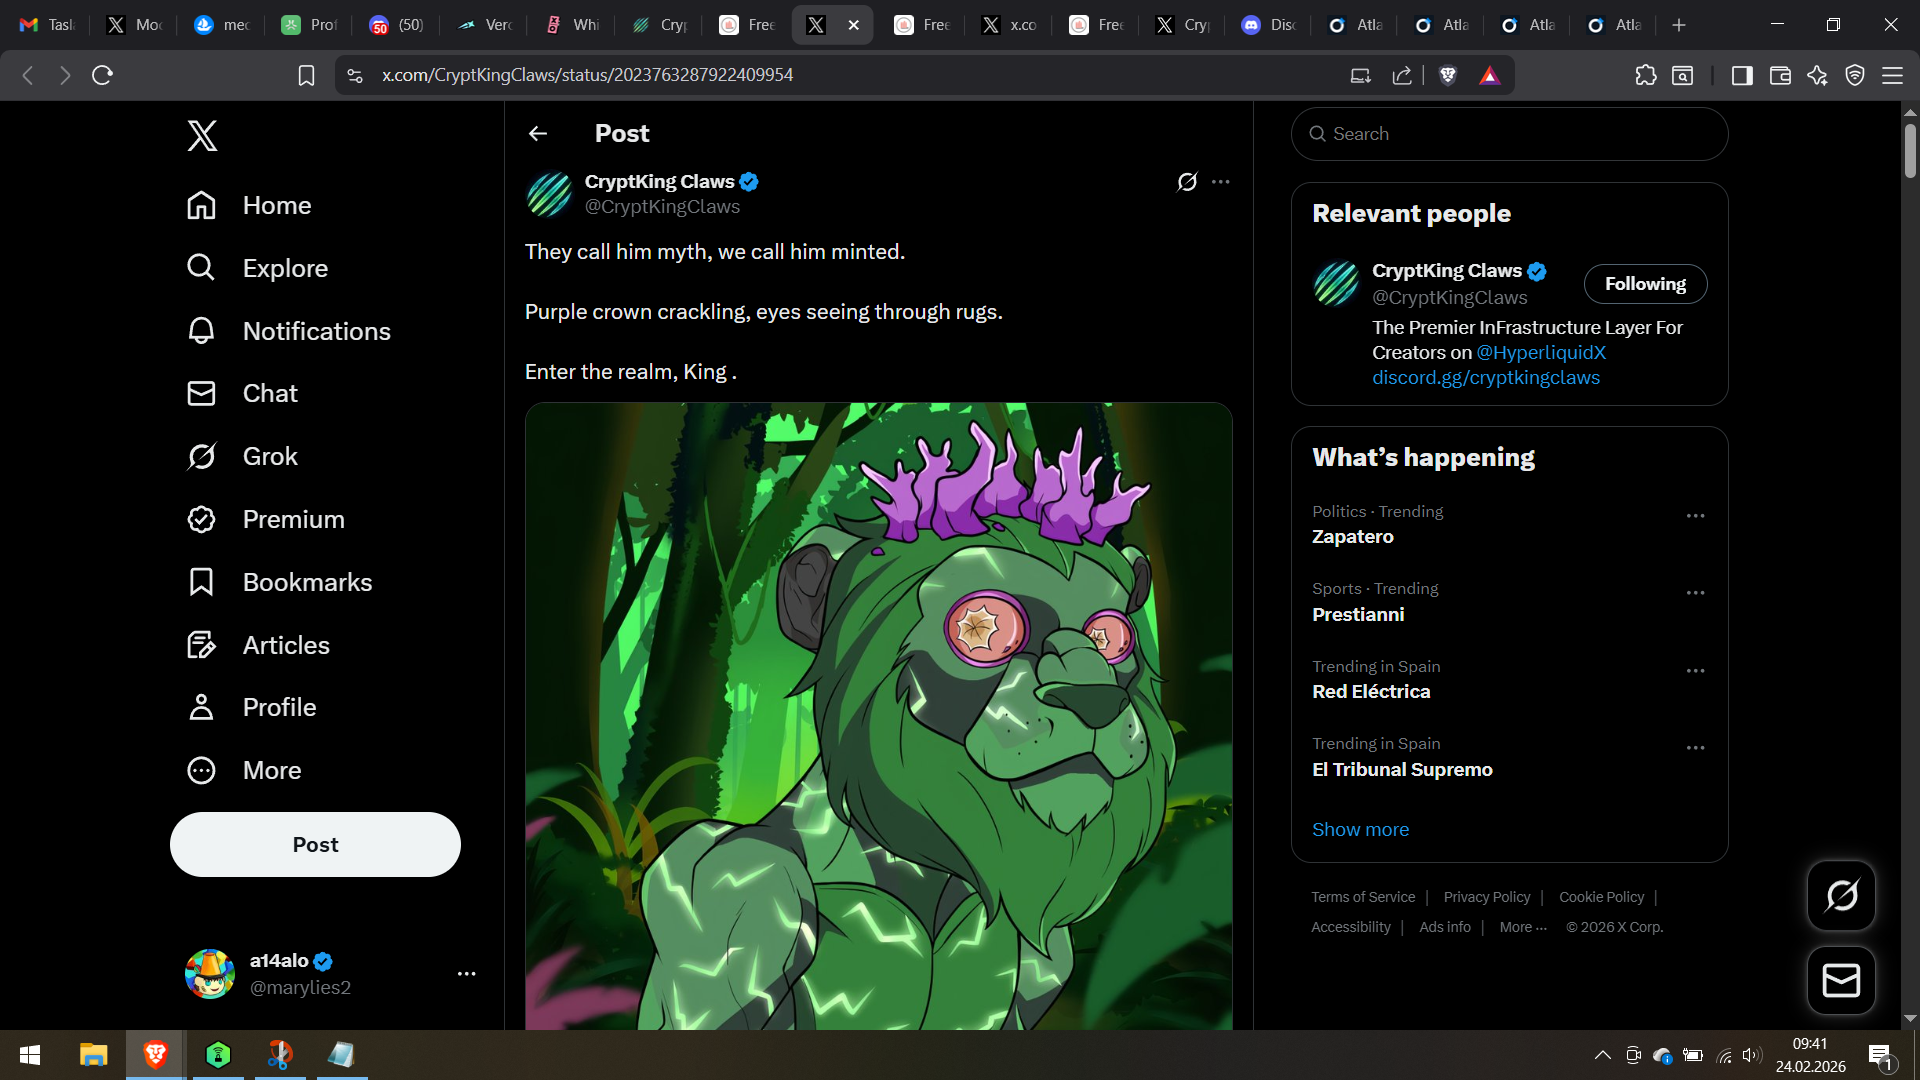Open floating Grok button at bottom right
The image size is (1920, 1080).
[x=1841, y=895]
